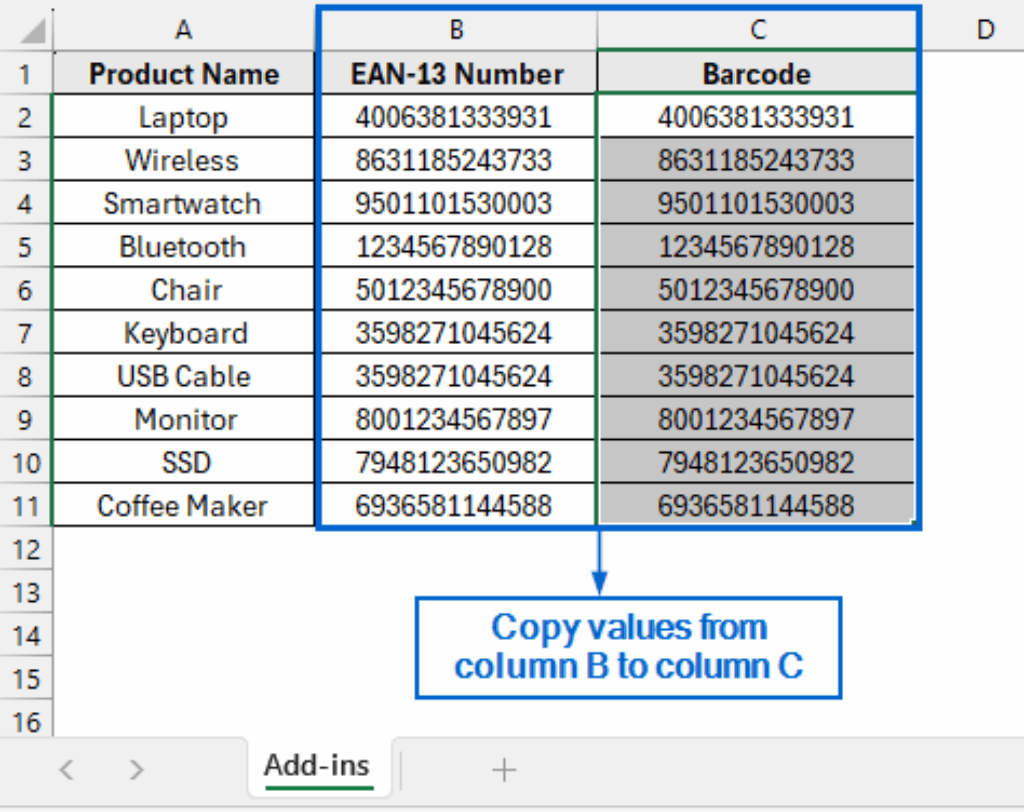Select column header A

(x=183, y=29)
